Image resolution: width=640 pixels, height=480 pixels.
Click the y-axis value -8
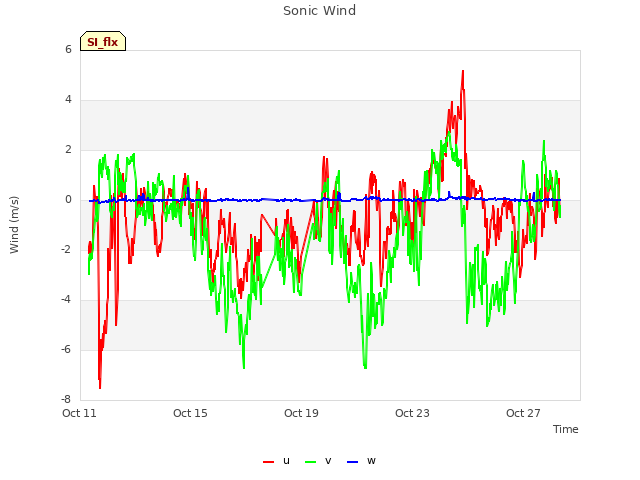click(x=66, y=400)
